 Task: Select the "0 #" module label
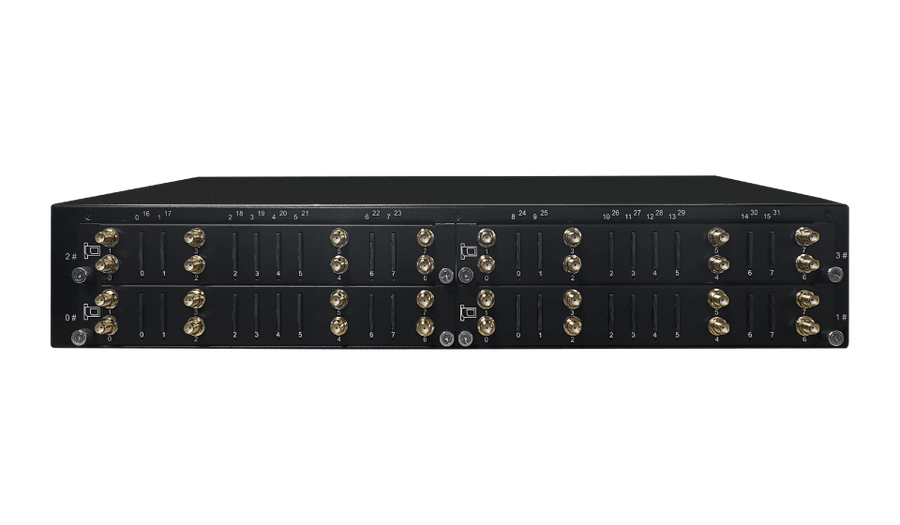pyautogui.click(x=71, y=317)
